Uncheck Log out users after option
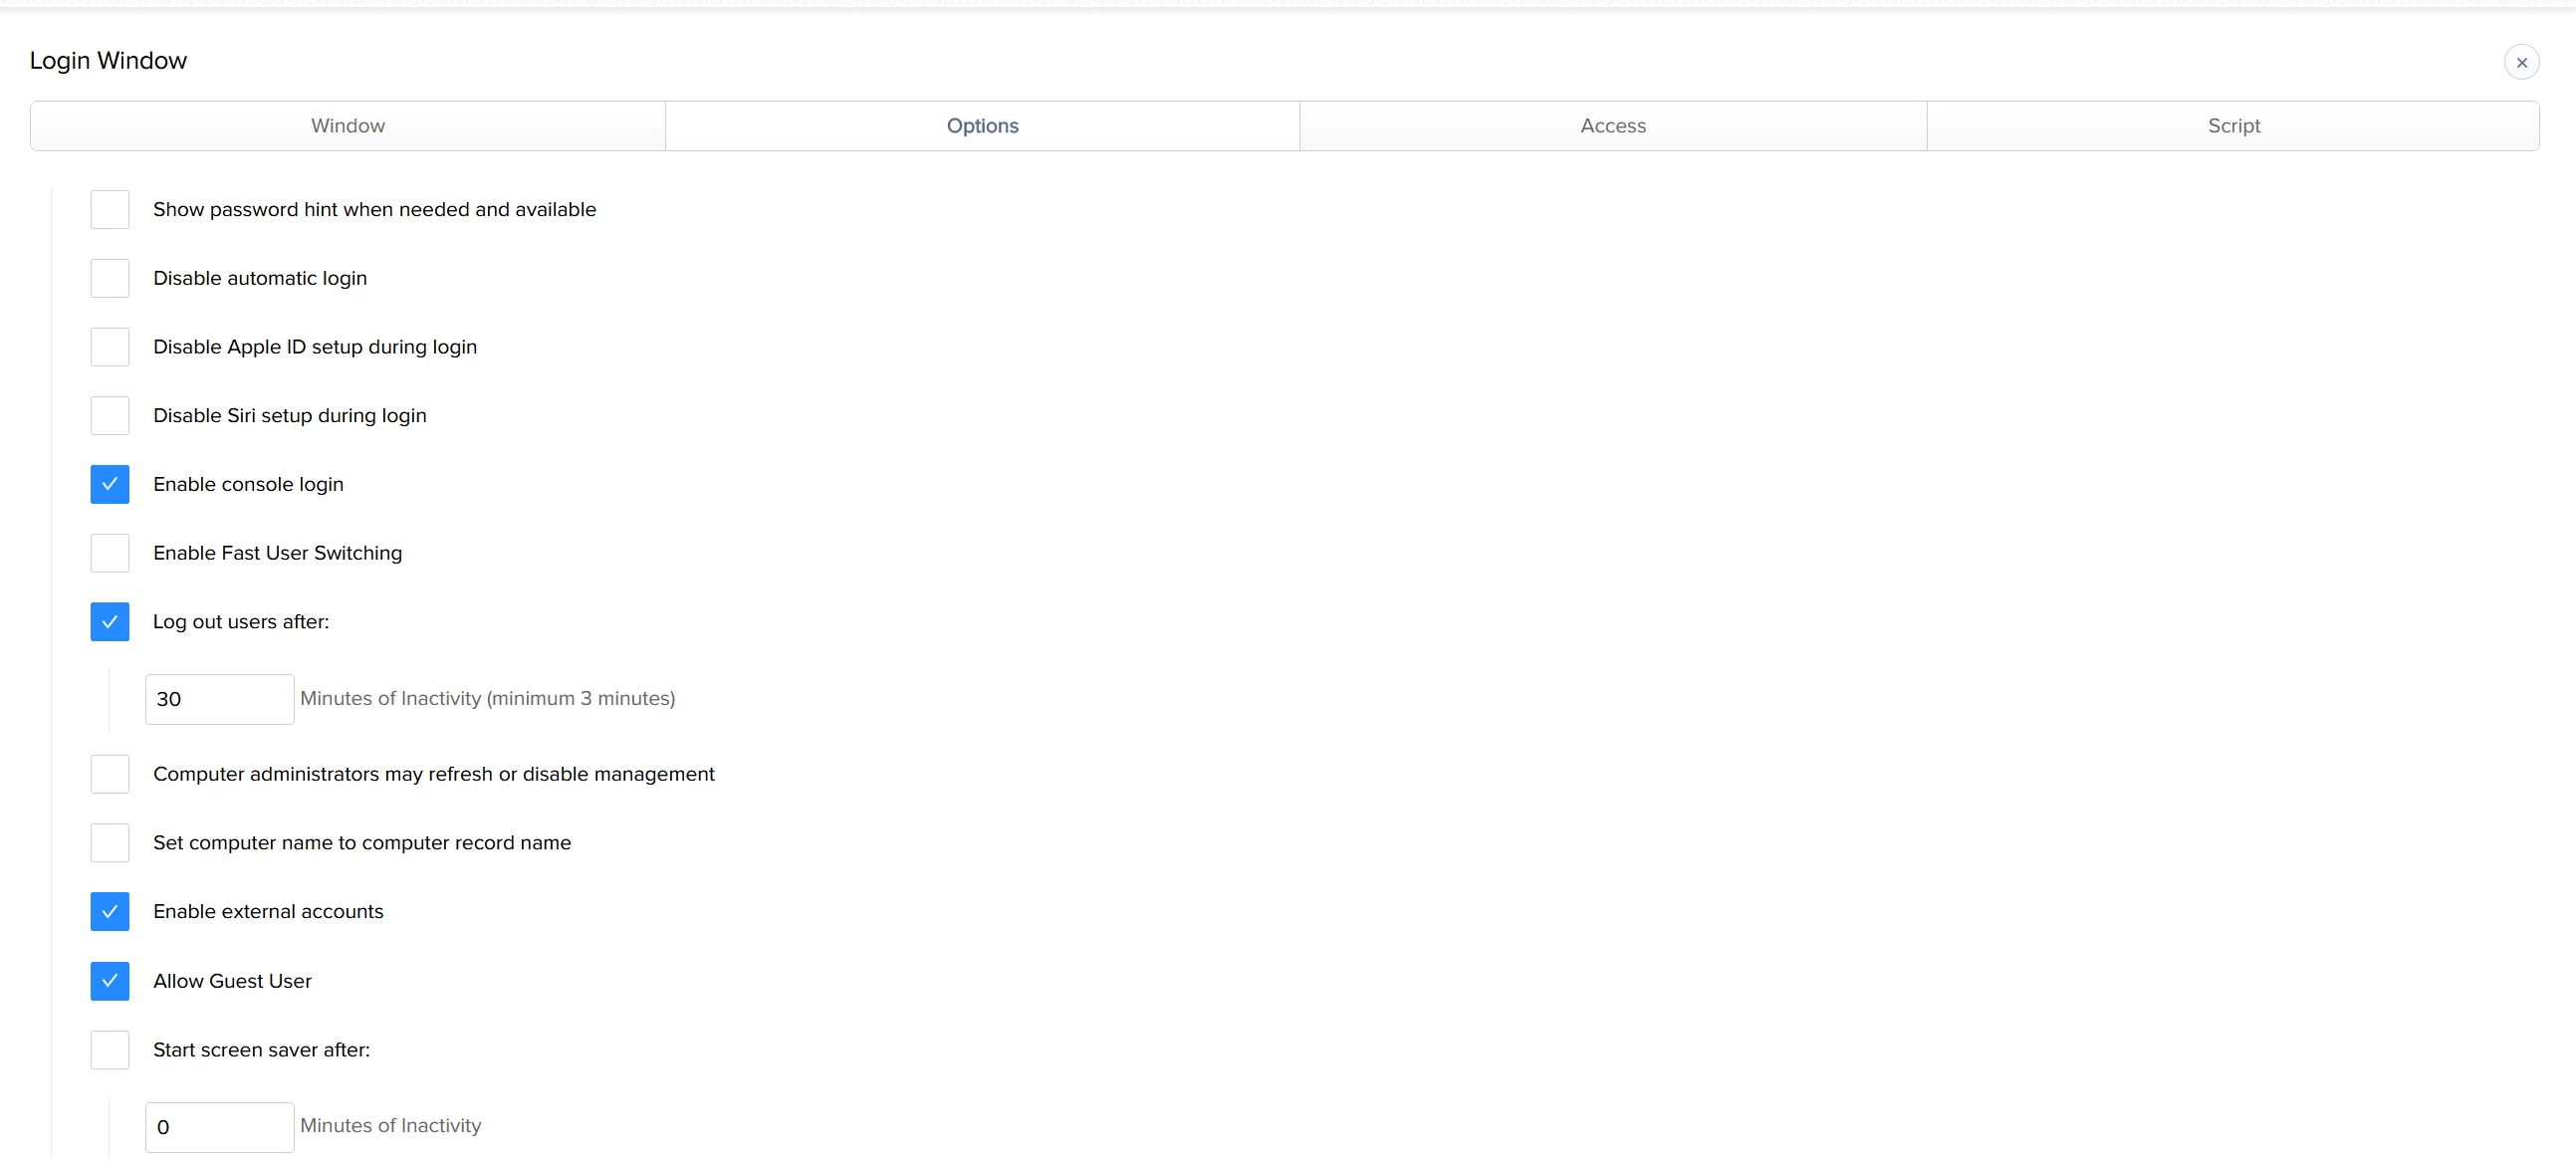Viewport: 2576px width, 1164px height. coord(110,622)
